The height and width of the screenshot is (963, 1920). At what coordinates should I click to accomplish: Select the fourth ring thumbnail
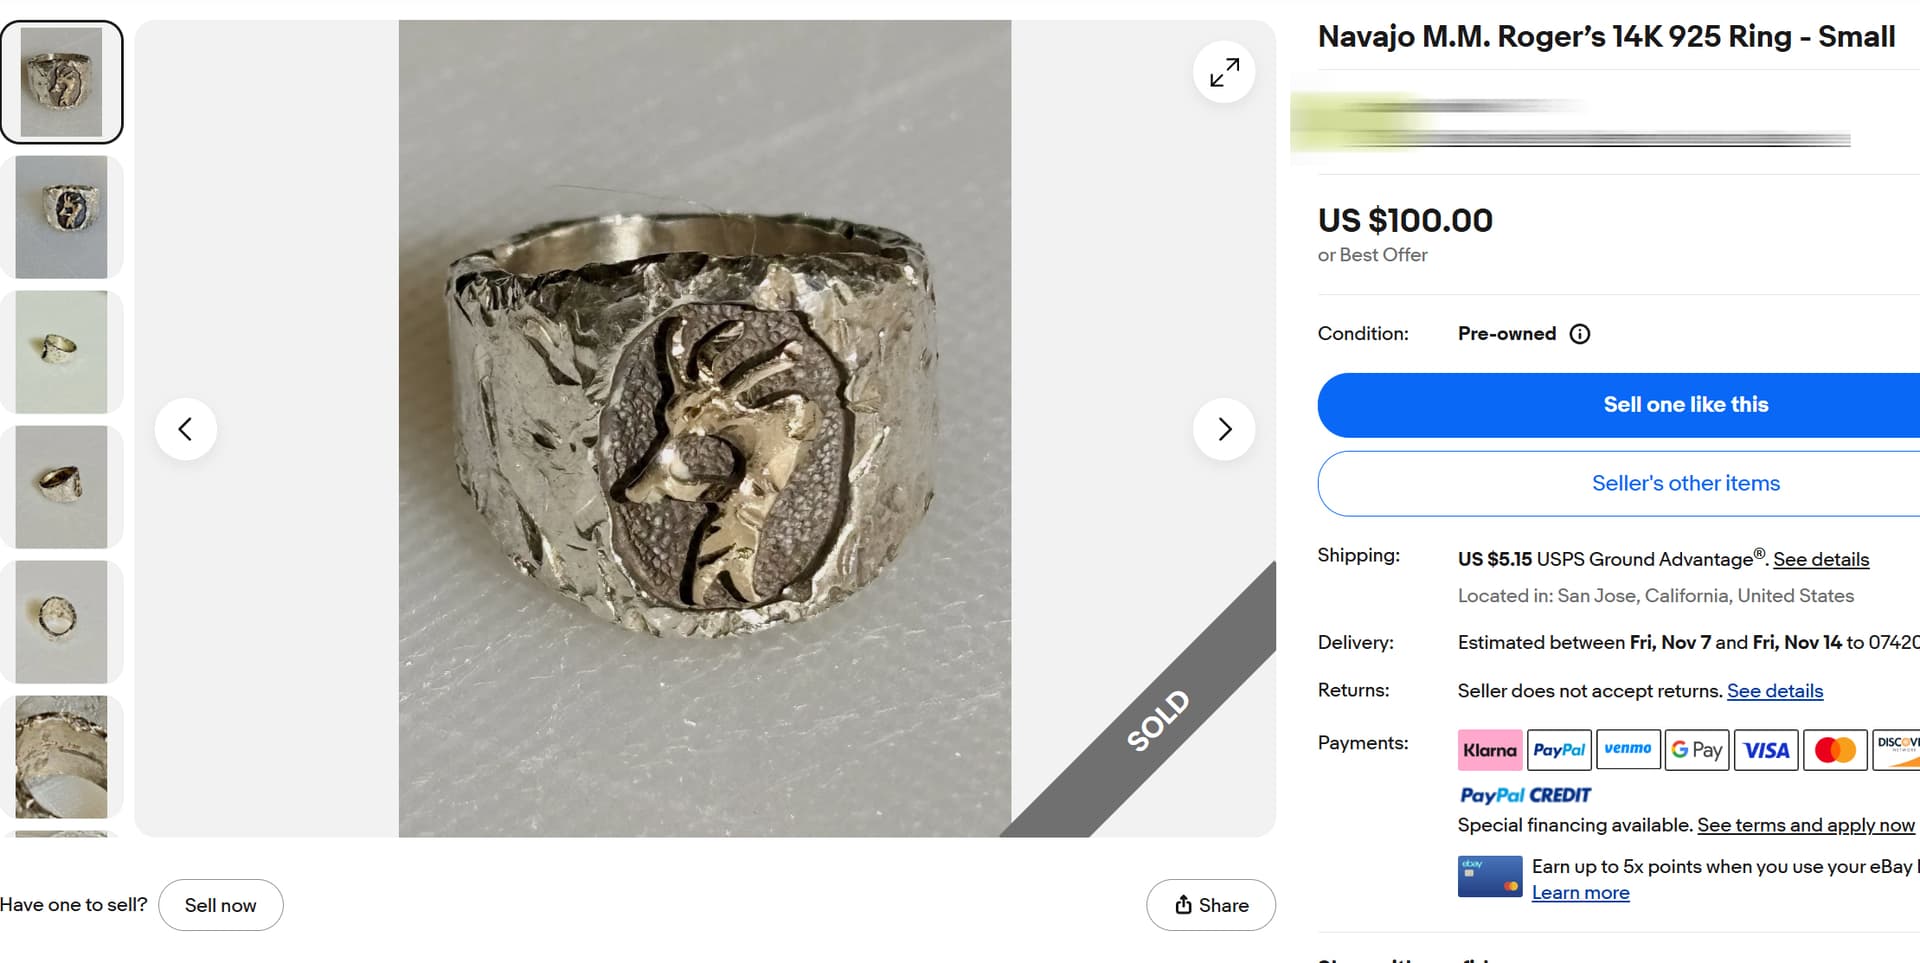[x=62, y=487]
